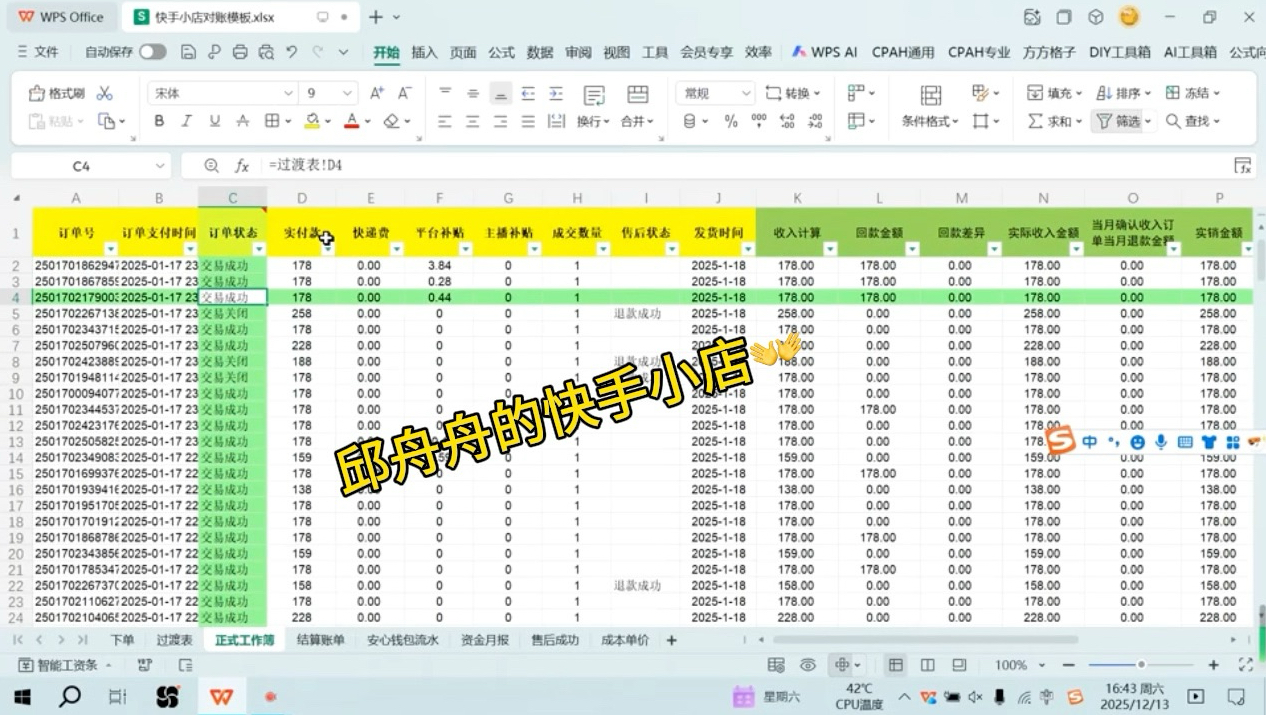The height and width of the screenshot is (715, 1266).
Task: Expand the Name Box dropdown next to C4
Action: (x=160, y=165)
